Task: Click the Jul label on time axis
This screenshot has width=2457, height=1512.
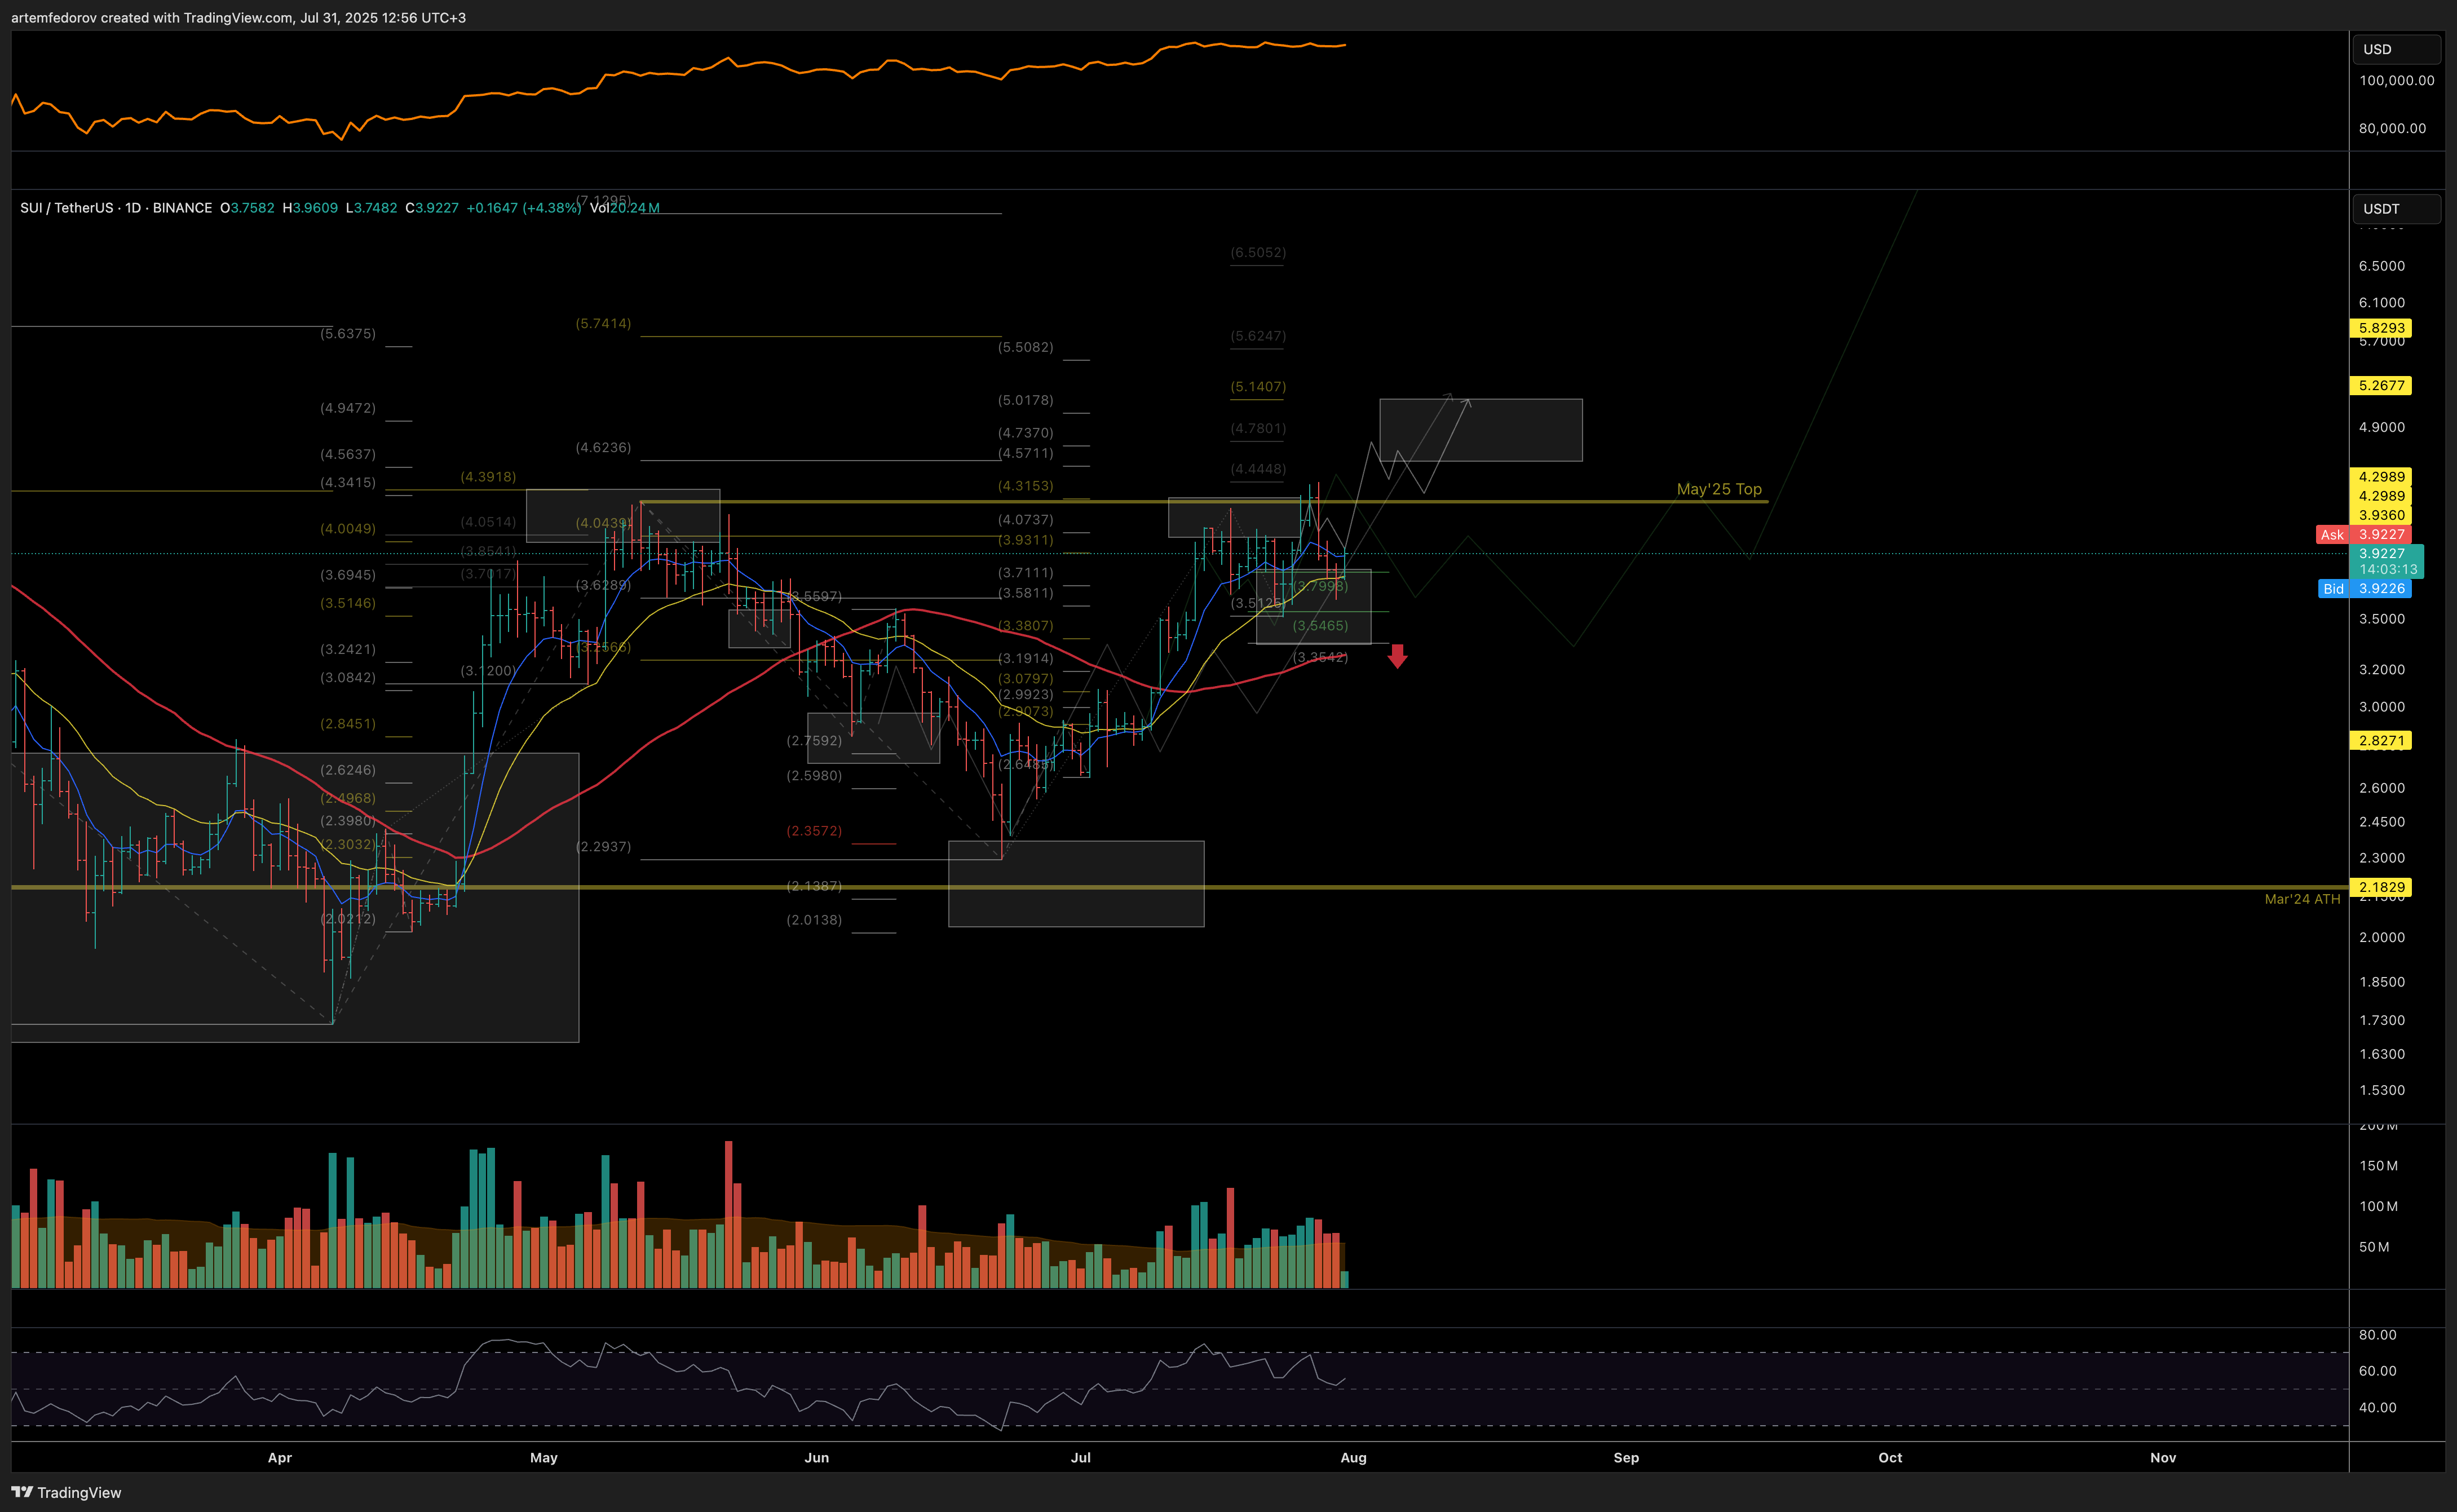Action: point(1081,1458)
